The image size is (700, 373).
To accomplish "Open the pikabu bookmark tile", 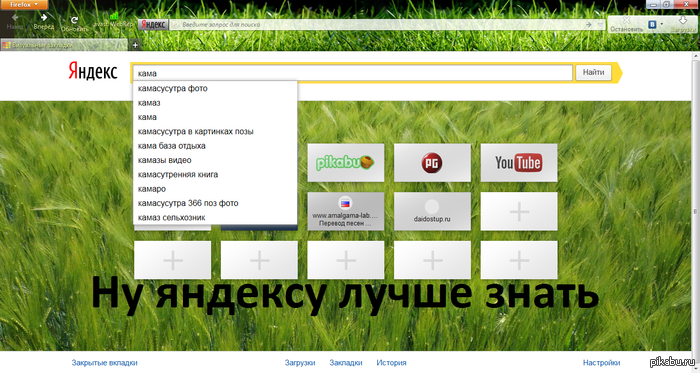I will pos(346,162).
